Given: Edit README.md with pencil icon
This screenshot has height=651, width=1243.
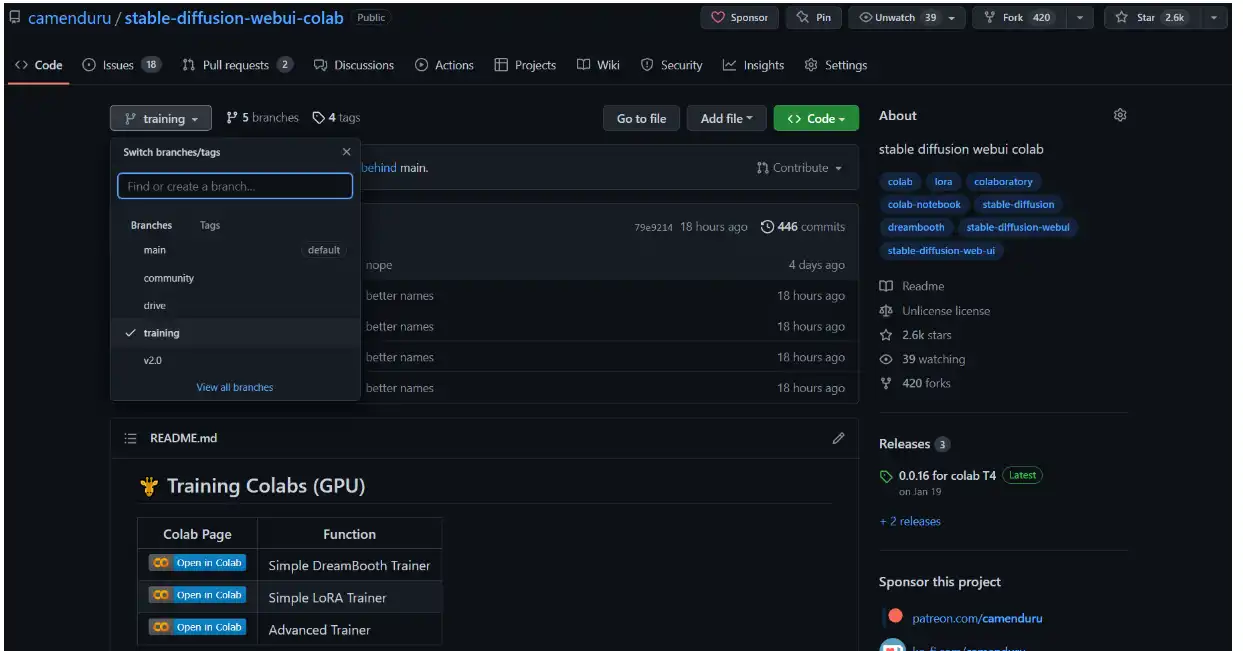Looking at the screenshot, I should point(838,438).
